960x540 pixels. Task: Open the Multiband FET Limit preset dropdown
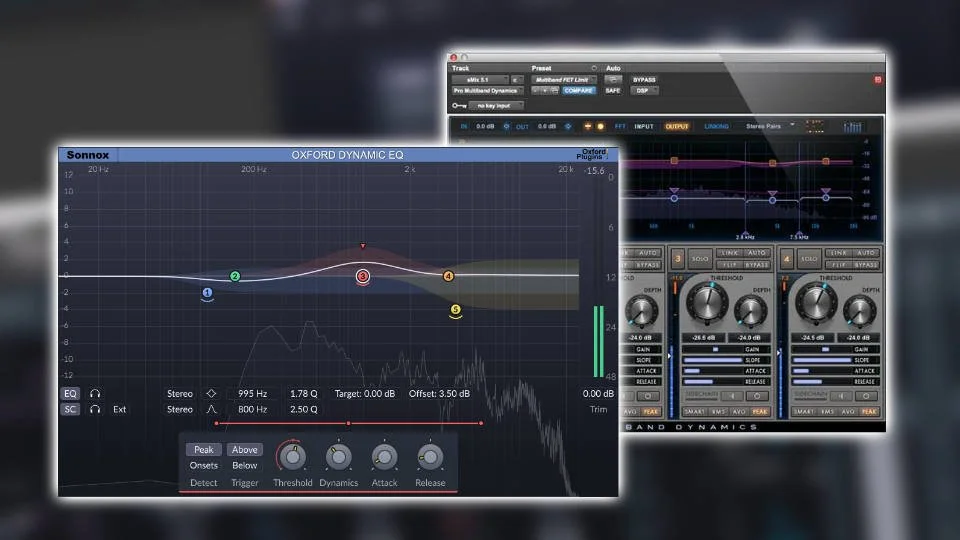click(x=563, y=80)
